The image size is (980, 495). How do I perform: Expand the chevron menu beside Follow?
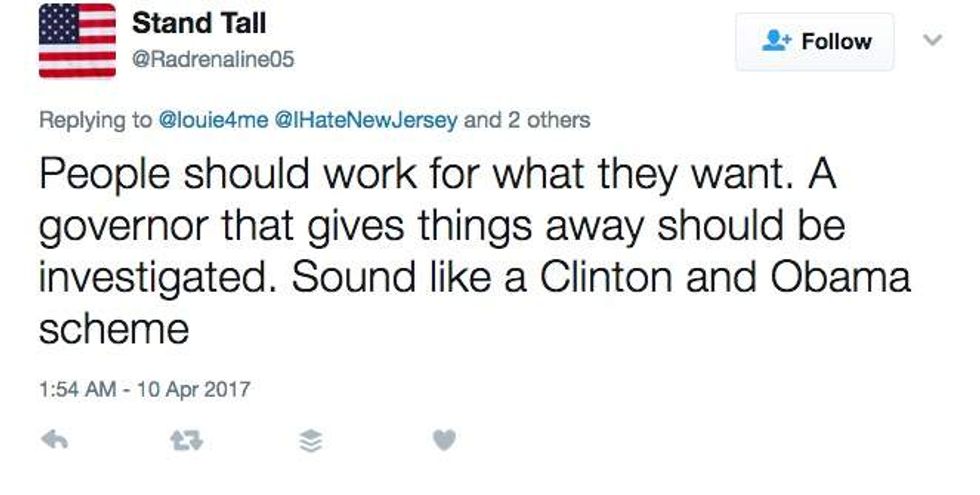tap(931, 41)
